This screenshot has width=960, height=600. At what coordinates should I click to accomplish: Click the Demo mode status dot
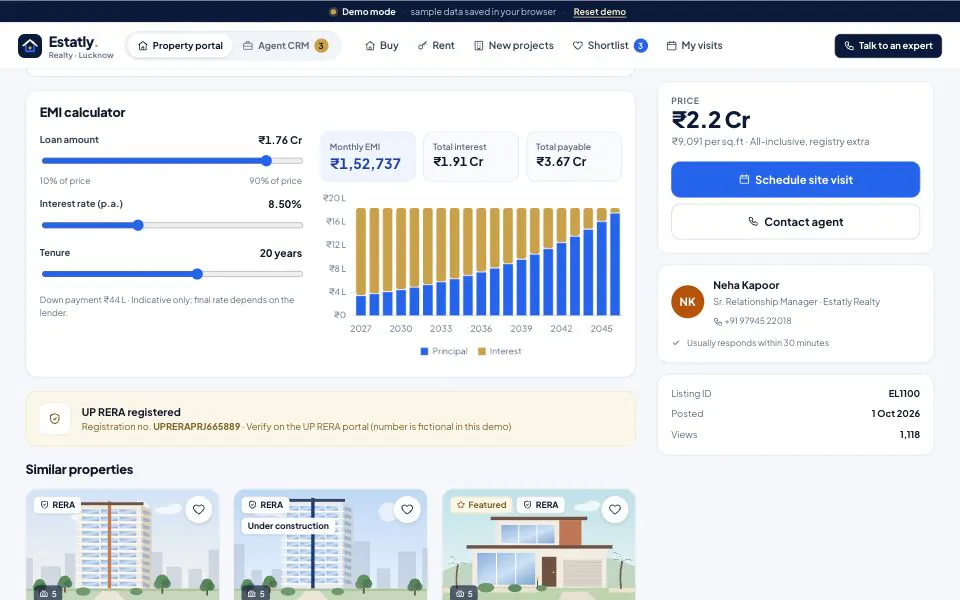tap(333, 12)
